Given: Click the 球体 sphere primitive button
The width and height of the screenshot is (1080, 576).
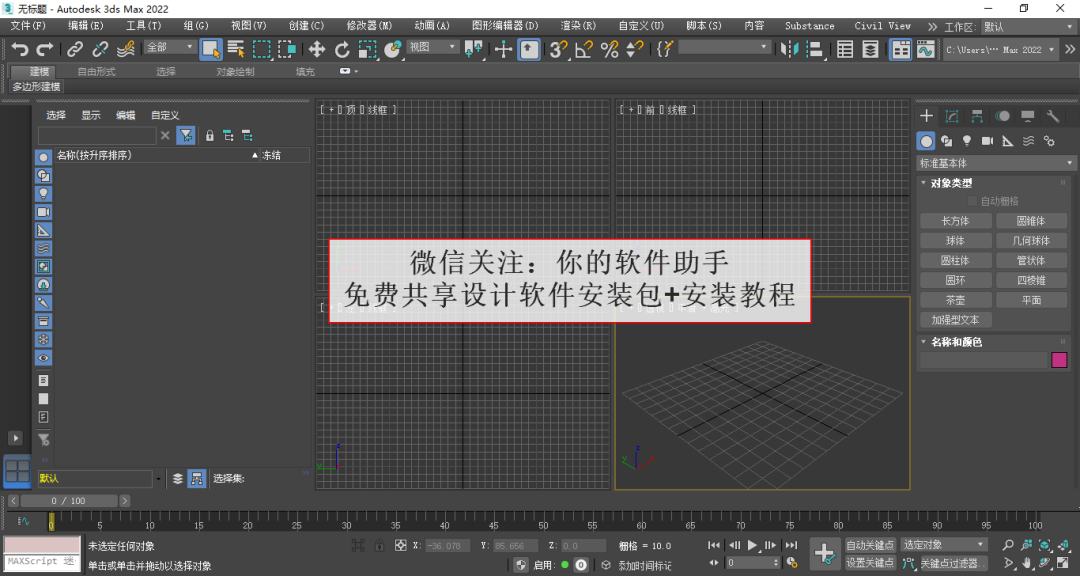Looking at the screenshot, I should [x=955, y=241].
